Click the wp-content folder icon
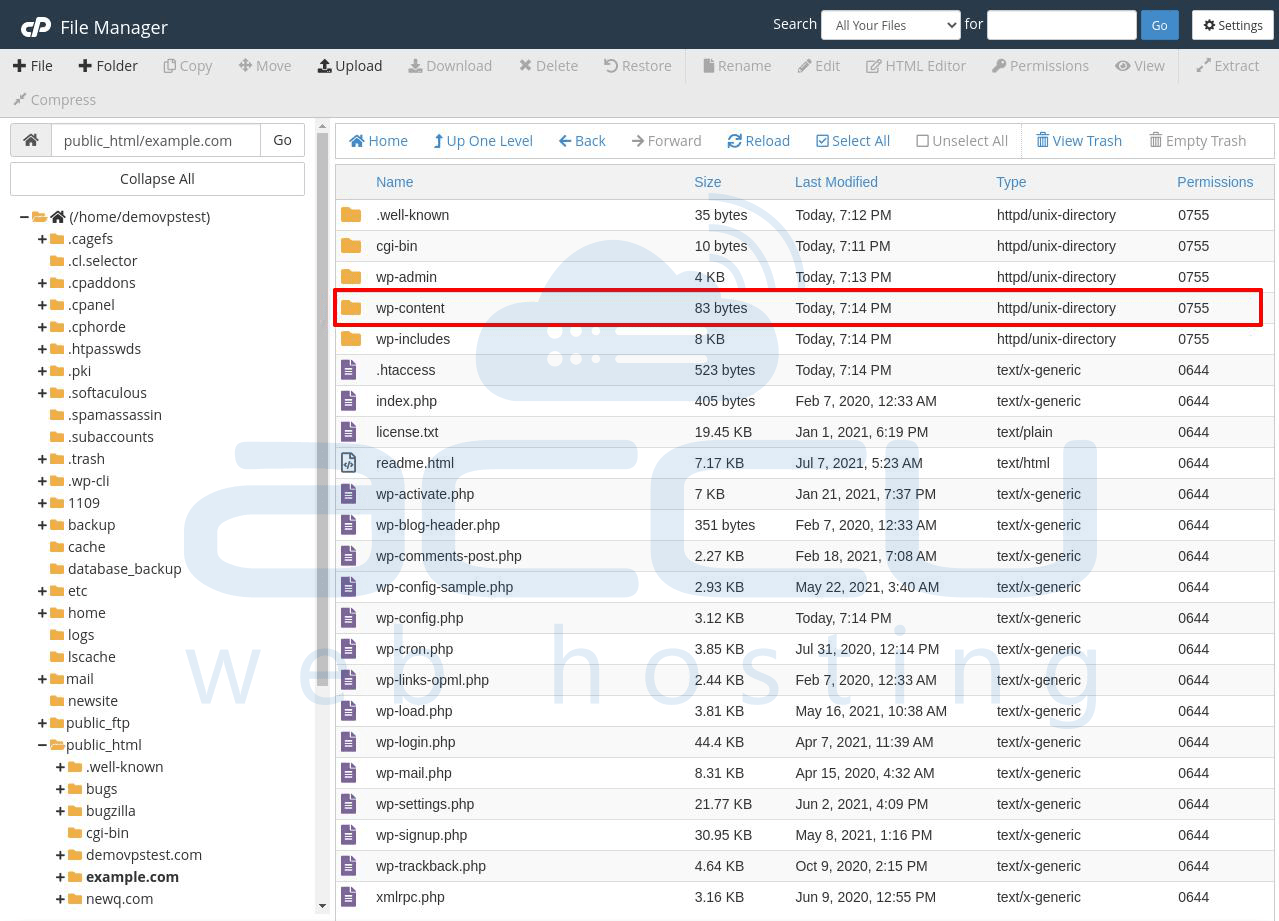The width and height of the screenshot is (1279, 921). (x=350, y=308)
